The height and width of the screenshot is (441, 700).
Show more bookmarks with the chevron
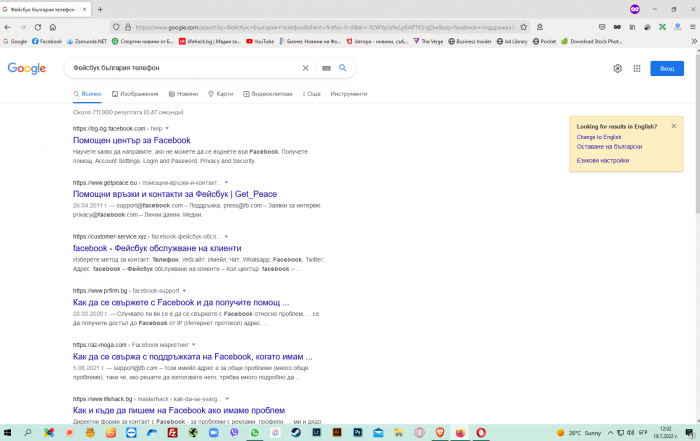click(x=694, y=41)
